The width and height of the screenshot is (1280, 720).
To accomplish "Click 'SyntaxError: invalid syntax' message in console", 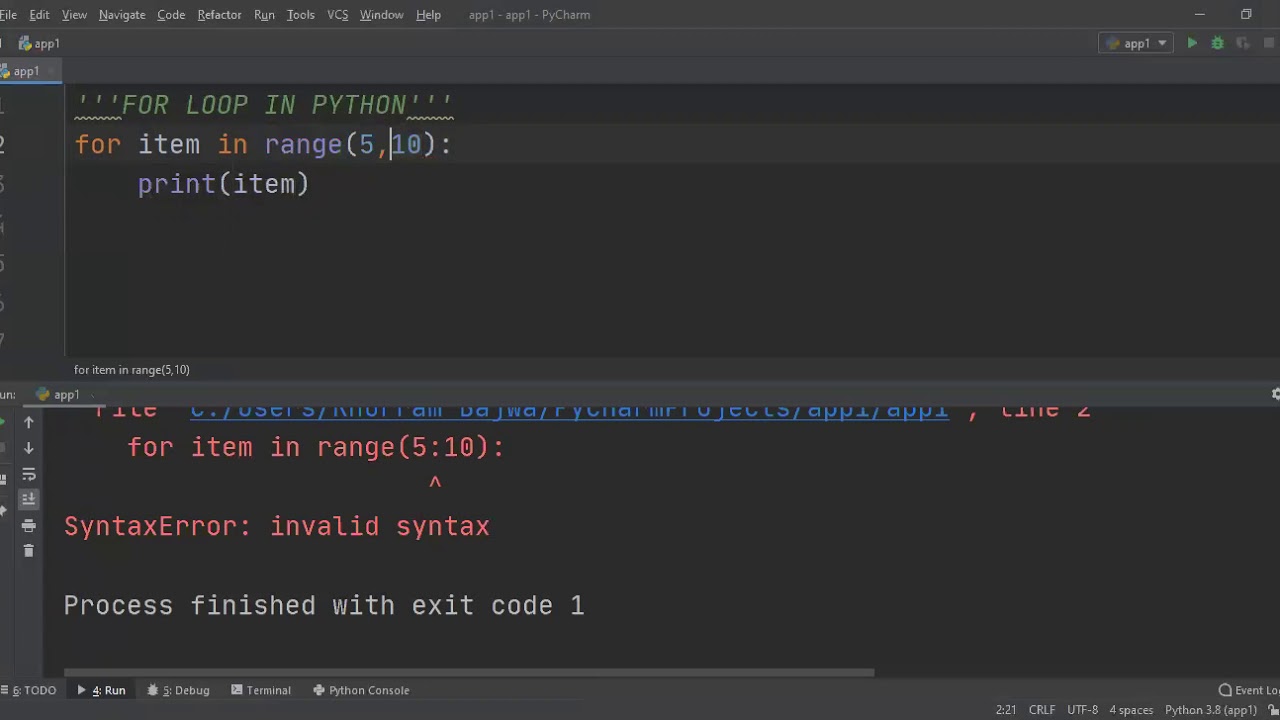I will point(277,526).
